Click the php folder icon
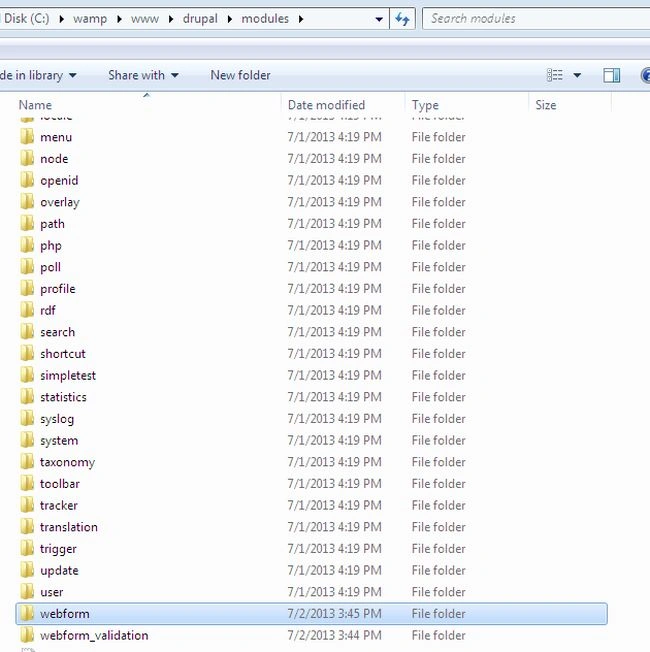The height and width of the screenshot is (652, 650). (x=27, y=245)
